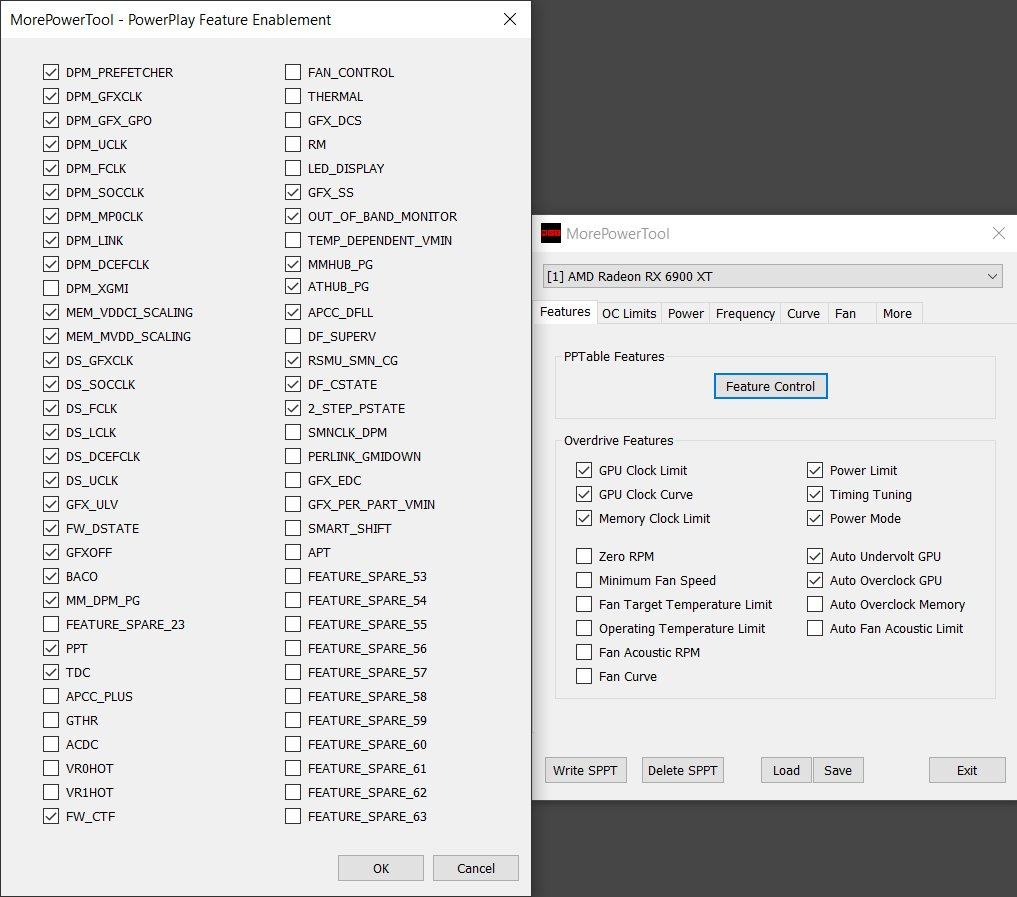The width and height of the screenshot is (1017, 897).
Task: Enable the DPM_XGMI checkbox
Action: click(x=51, y=288)
